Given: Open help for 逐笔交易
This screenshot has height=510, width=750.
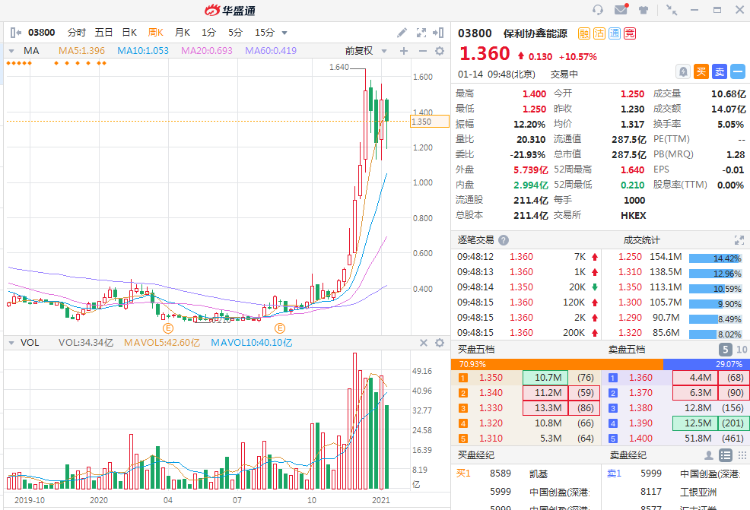Looking at the screenshot, I should tap(503, 240).
